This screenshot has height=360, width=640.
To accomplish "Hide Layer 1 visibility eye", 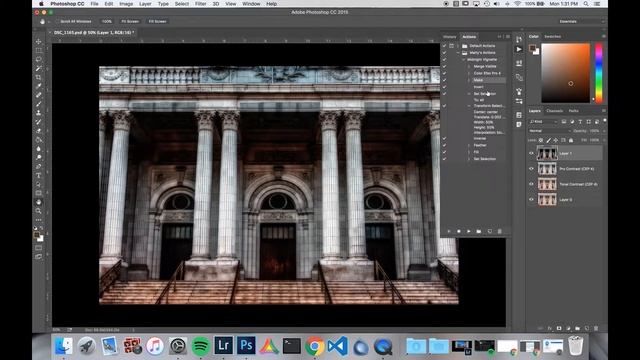I will point(531,153).
